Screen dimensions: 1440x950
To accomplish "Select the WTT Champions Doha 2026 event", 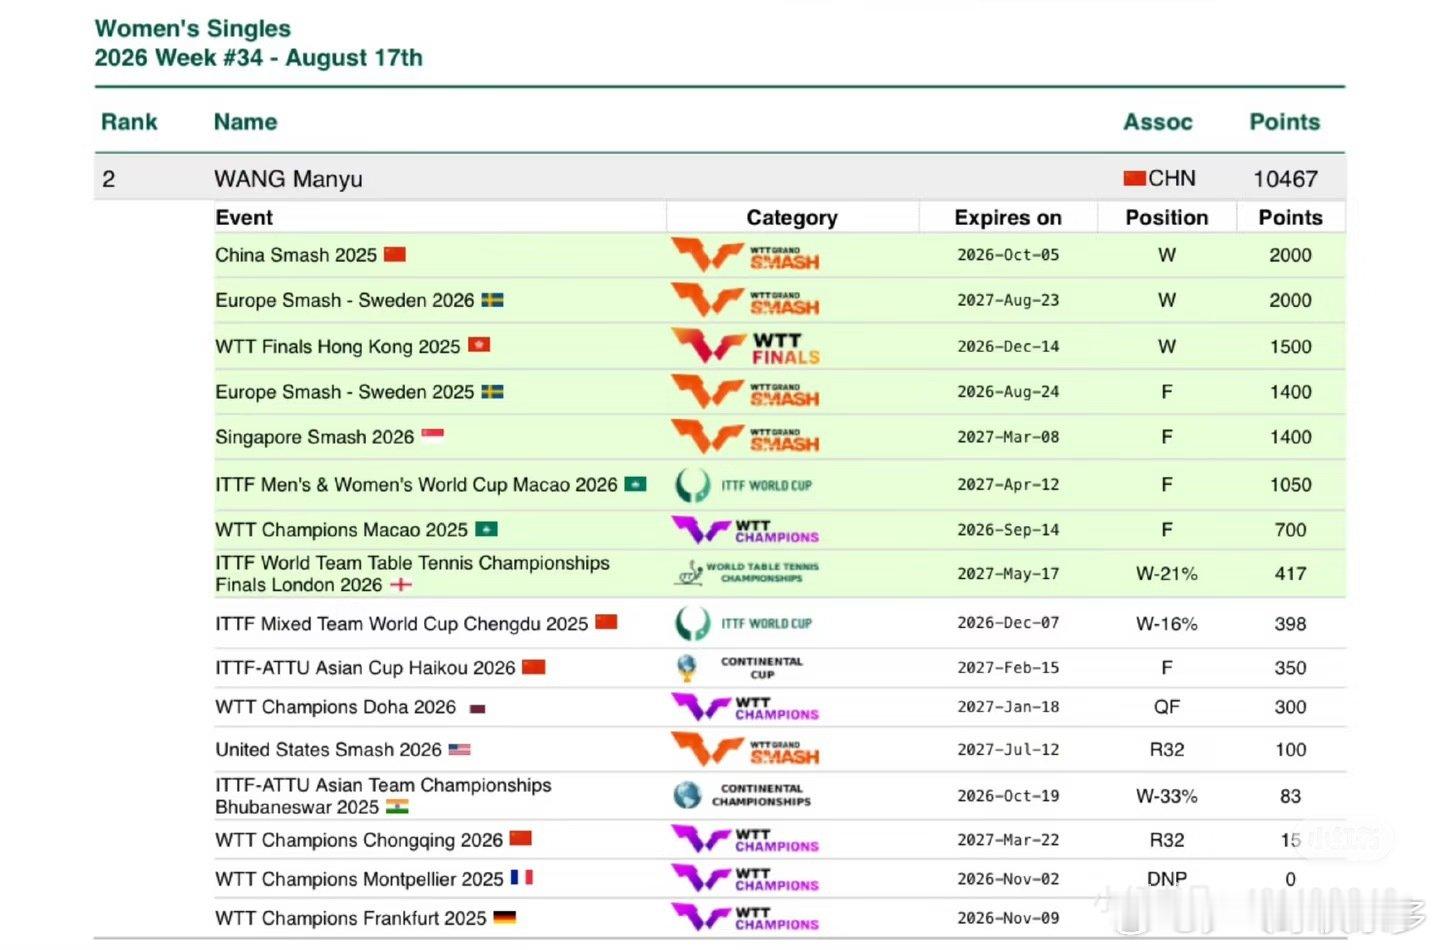I will [x=336, y=707].
